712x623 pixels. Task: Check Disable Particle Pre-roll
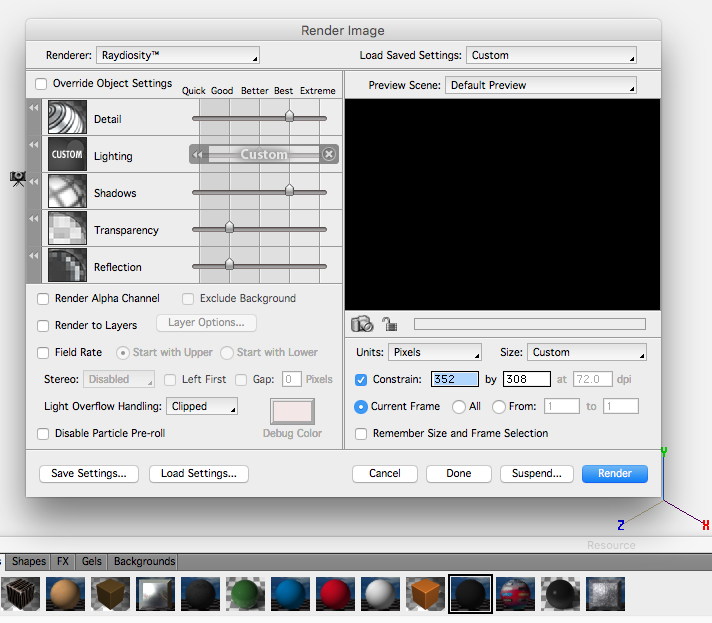43,434
